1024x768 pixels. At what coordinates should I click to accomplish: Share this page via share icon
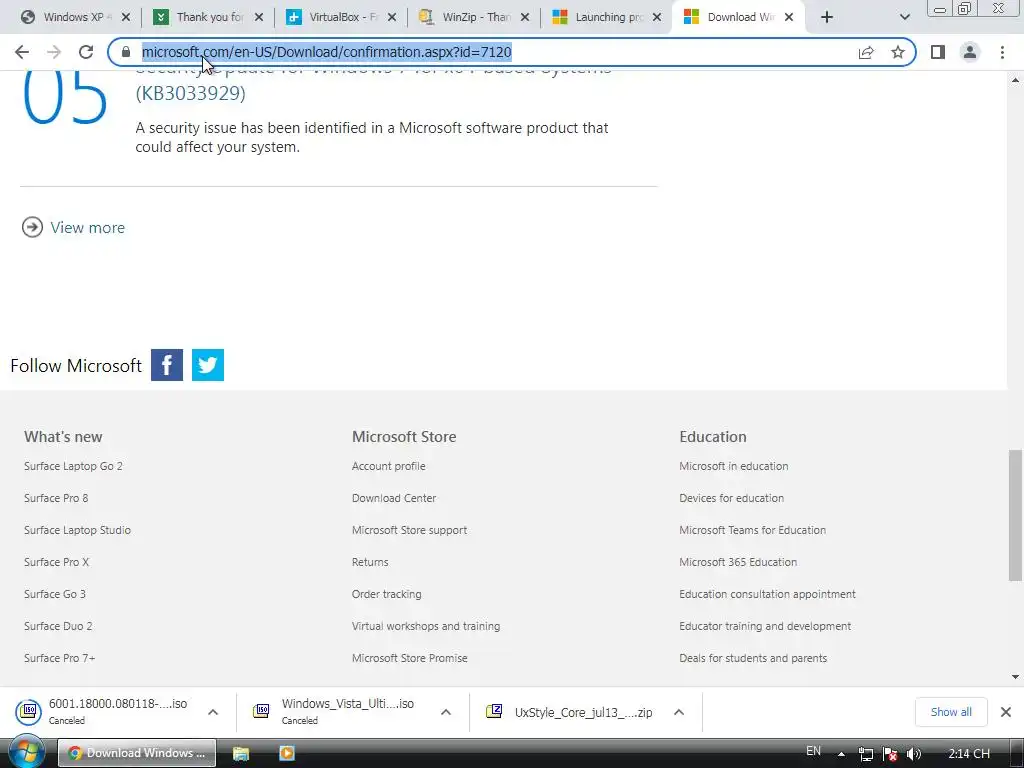[x=866, y=52]
